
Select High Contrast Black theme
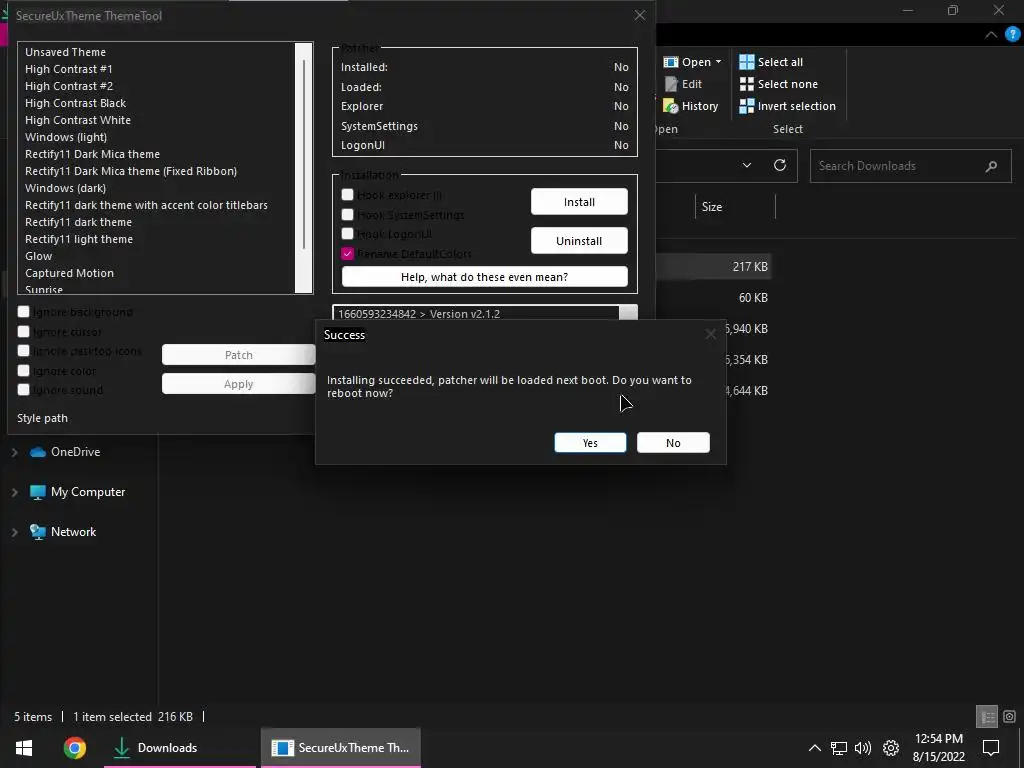(75, 103)
